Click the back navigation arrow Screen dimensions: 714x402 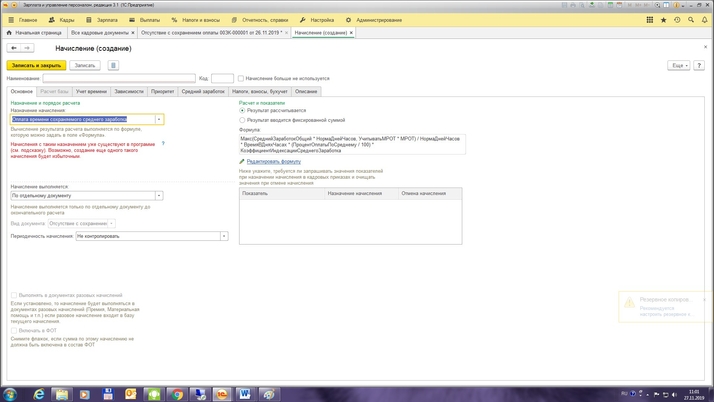[14, 48]
